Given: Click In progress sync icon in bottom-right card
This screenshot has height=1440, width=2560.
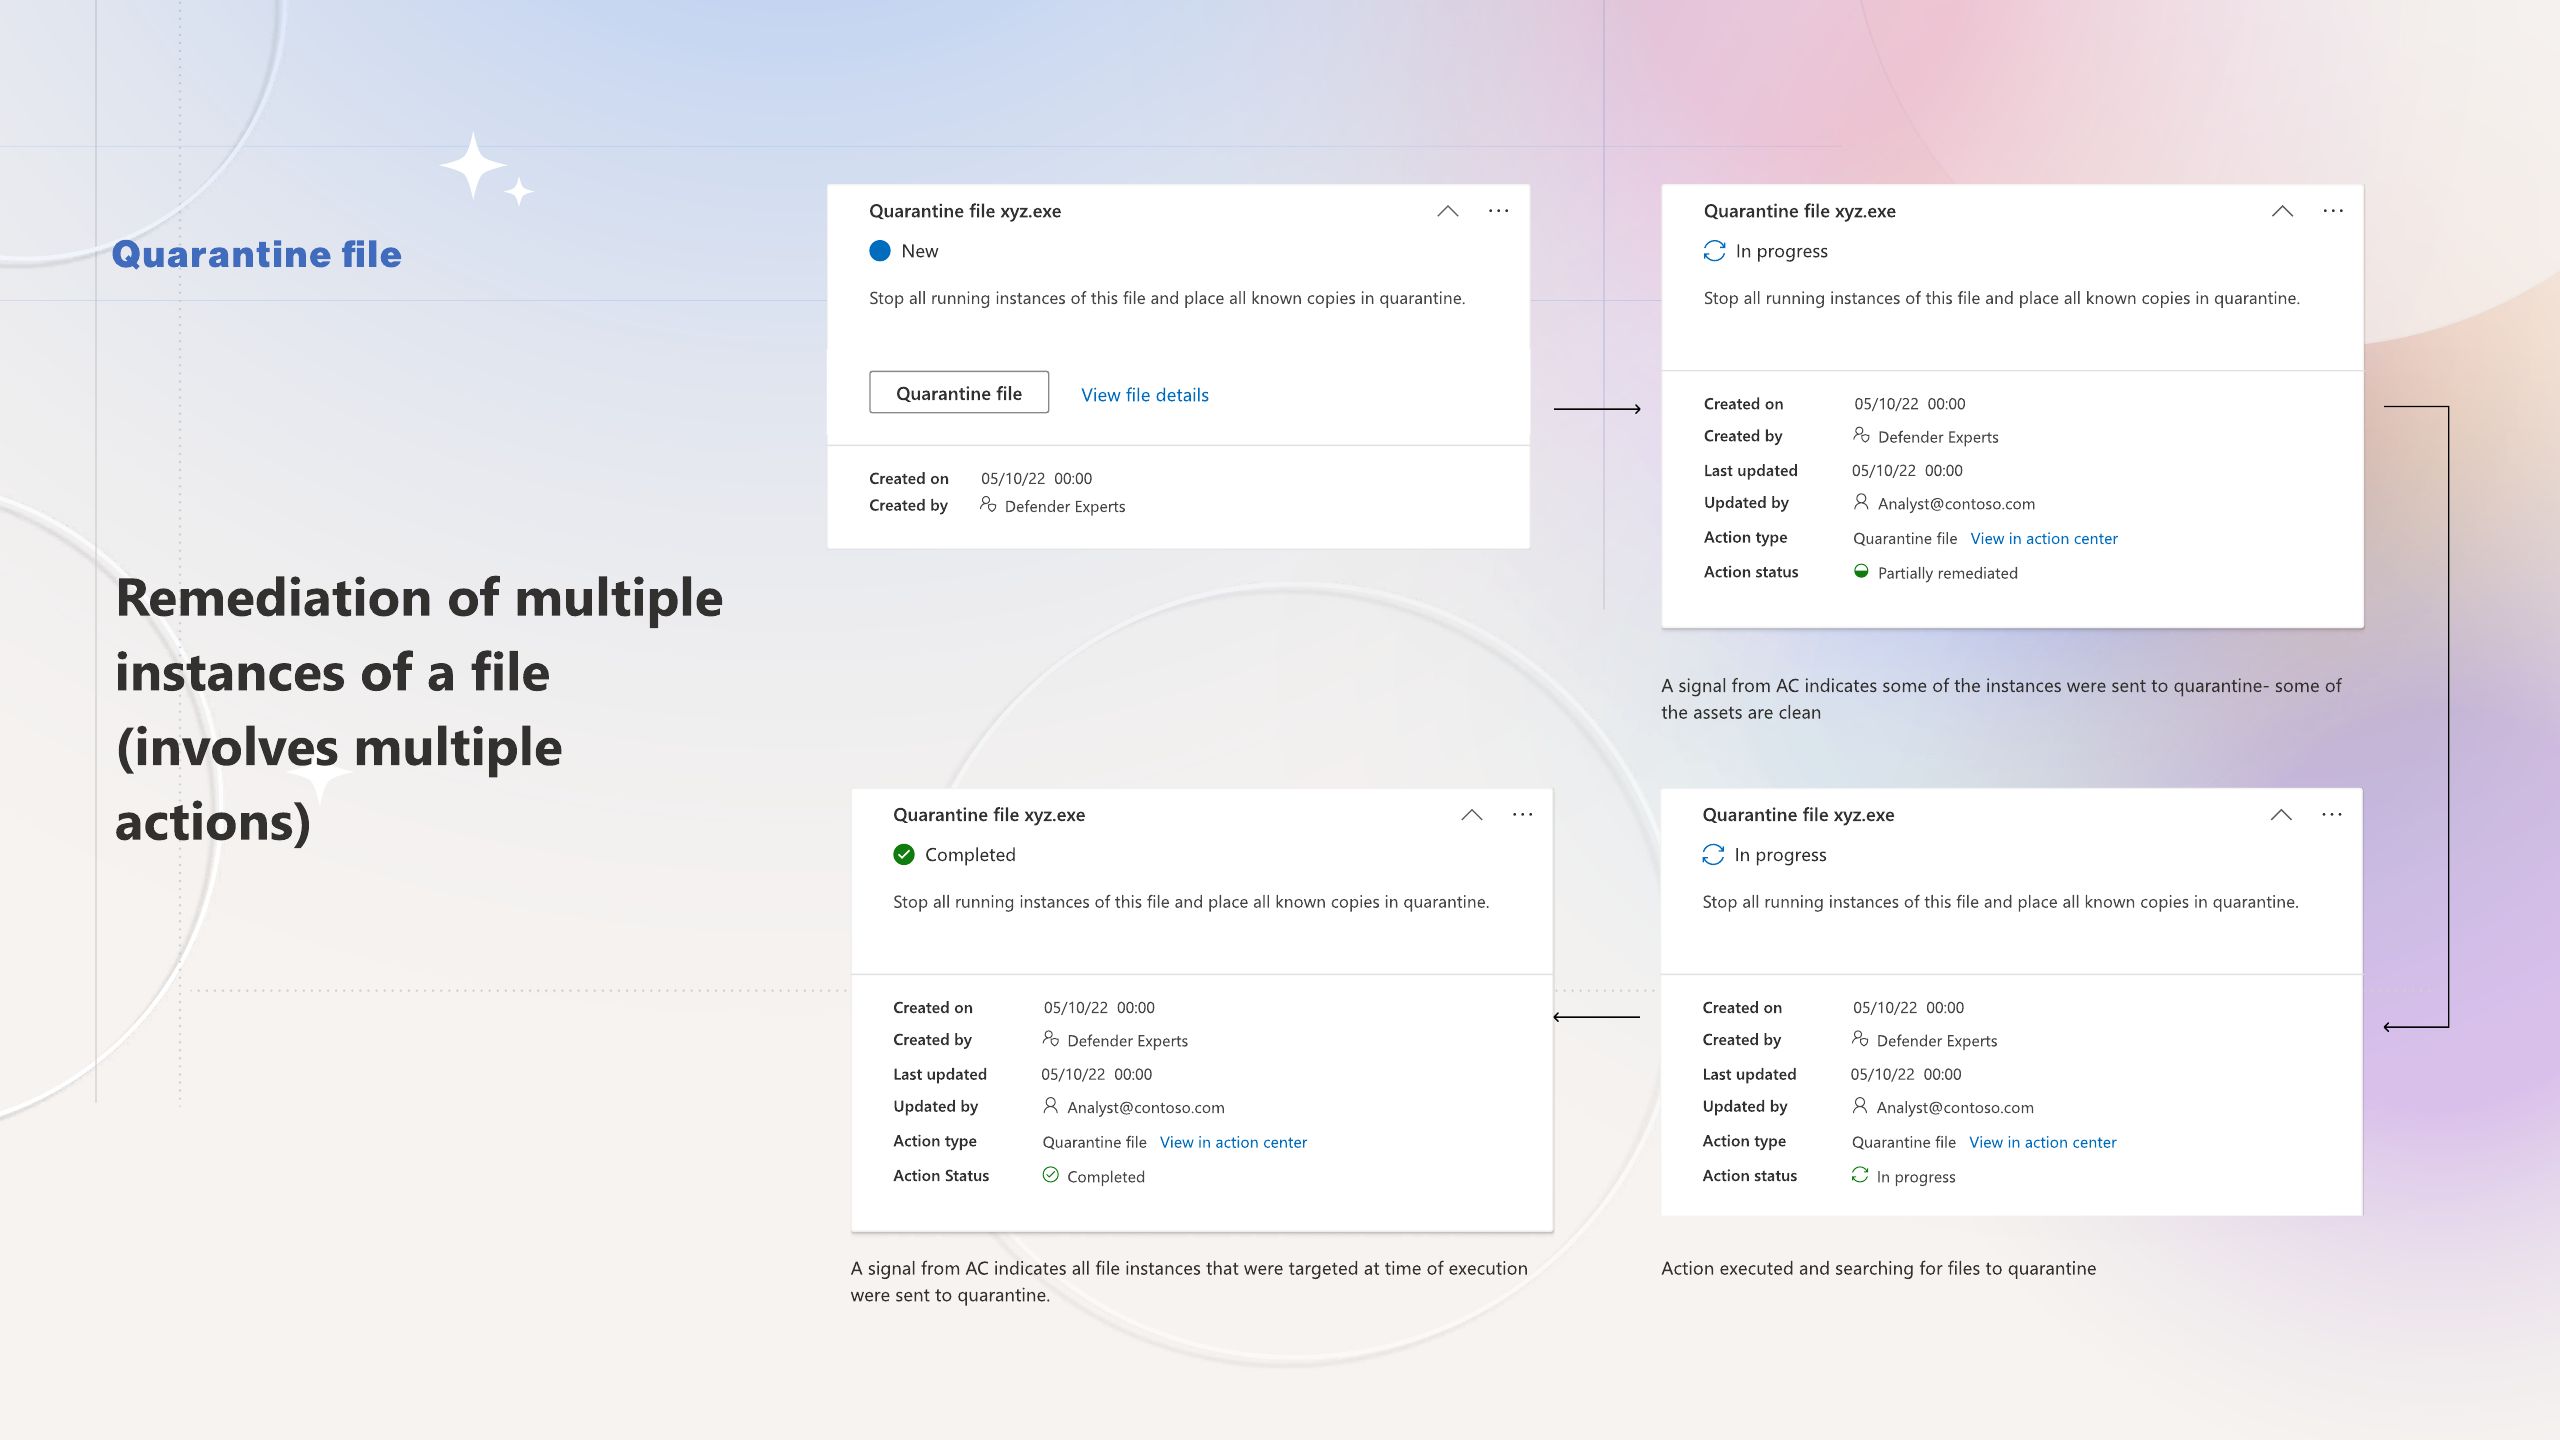Looking at the screenshot, I should click(x=1713, y=855).
